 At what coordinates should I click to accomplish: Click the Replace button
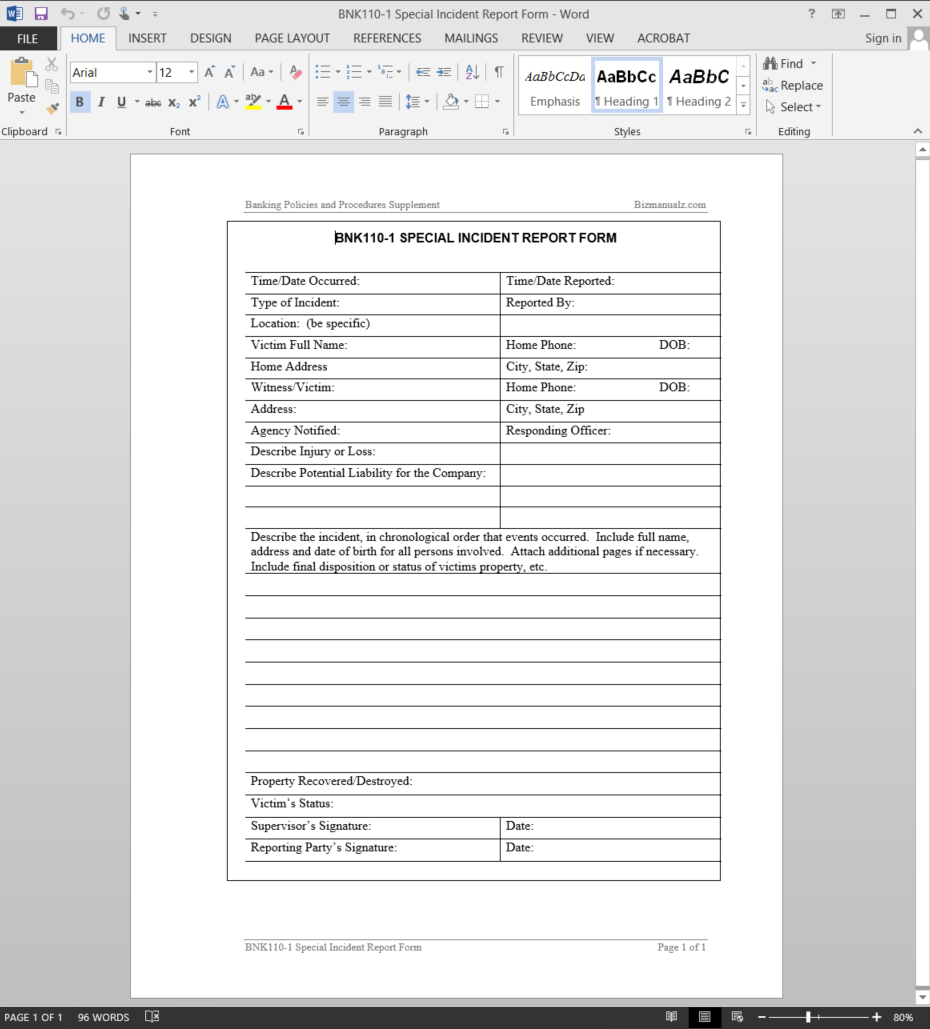pyautogui.click(x=793, y=85)
